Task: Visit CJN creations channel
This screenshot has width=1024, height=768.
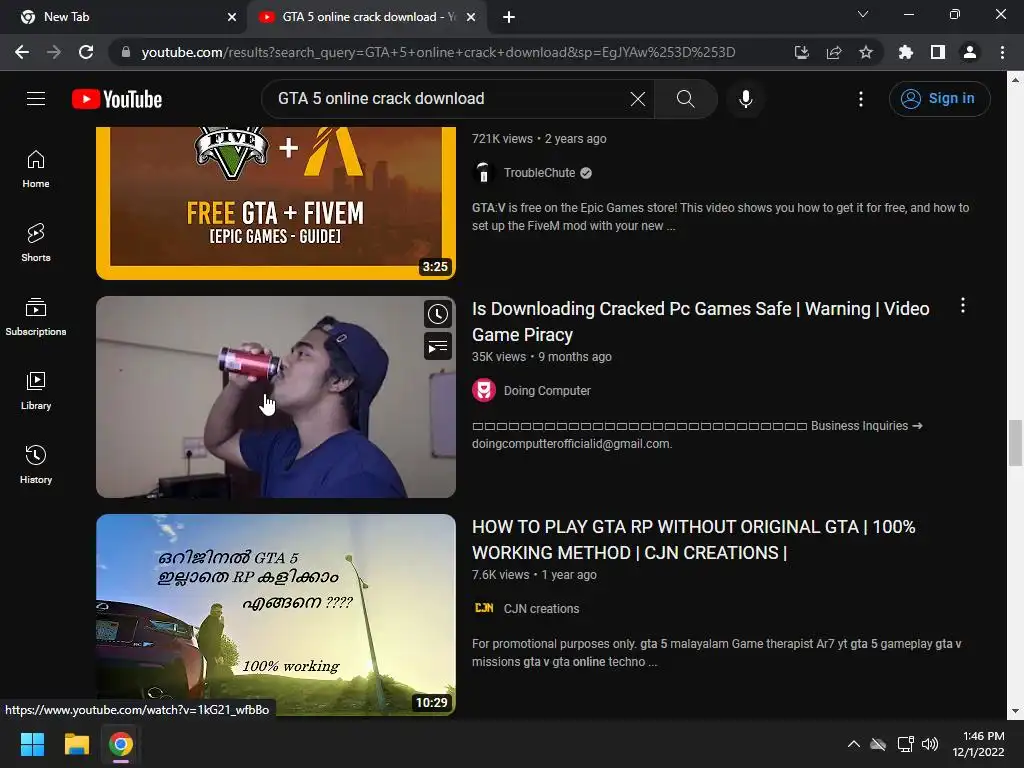Action: click(541, 609)
